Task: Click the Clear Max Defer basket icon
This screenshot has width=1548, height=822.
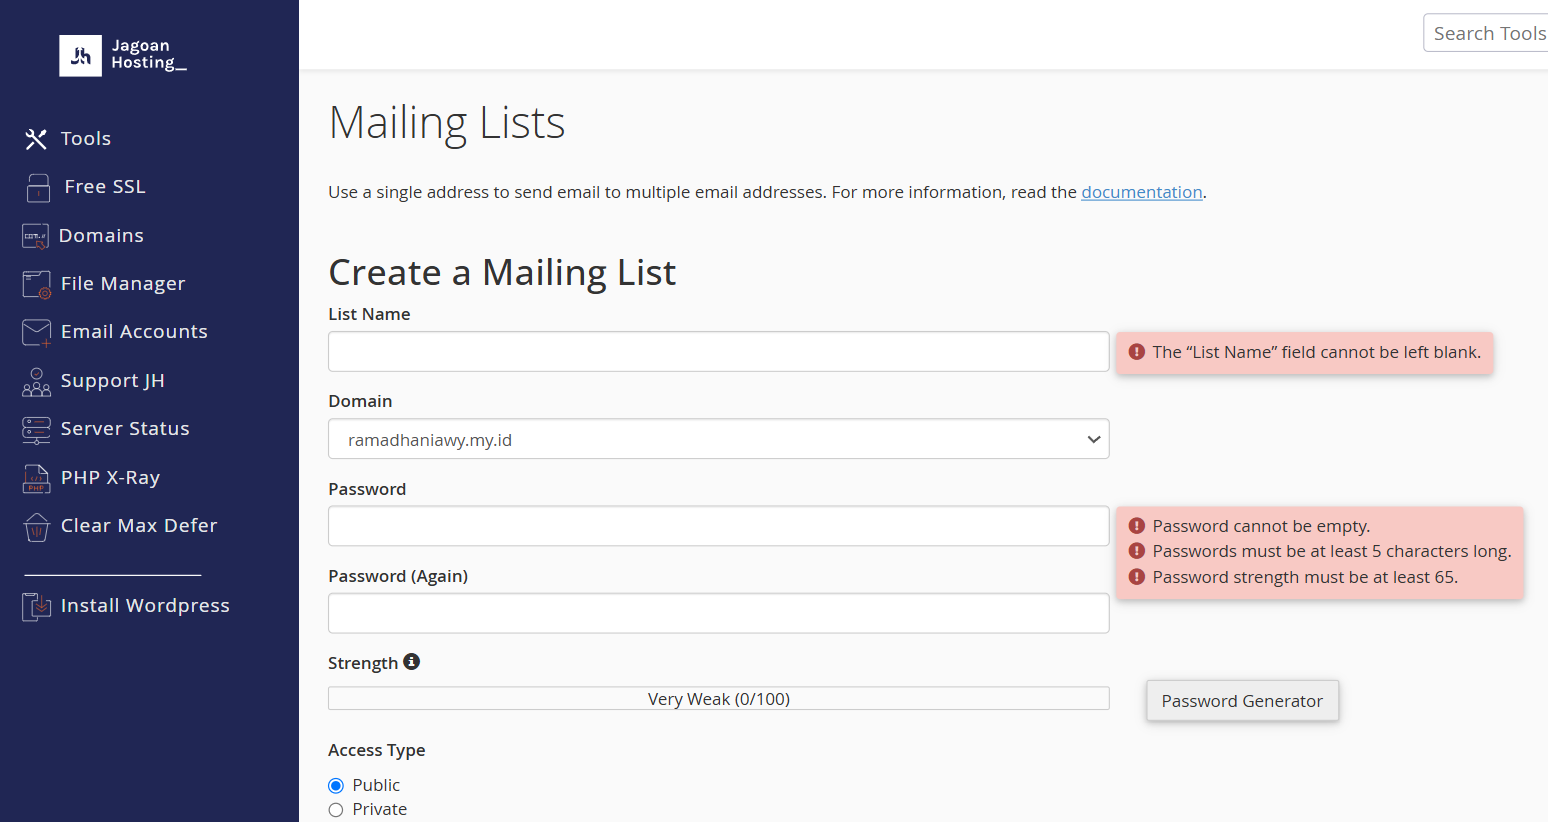Action: pyautogui.click(x=36, y=526)
